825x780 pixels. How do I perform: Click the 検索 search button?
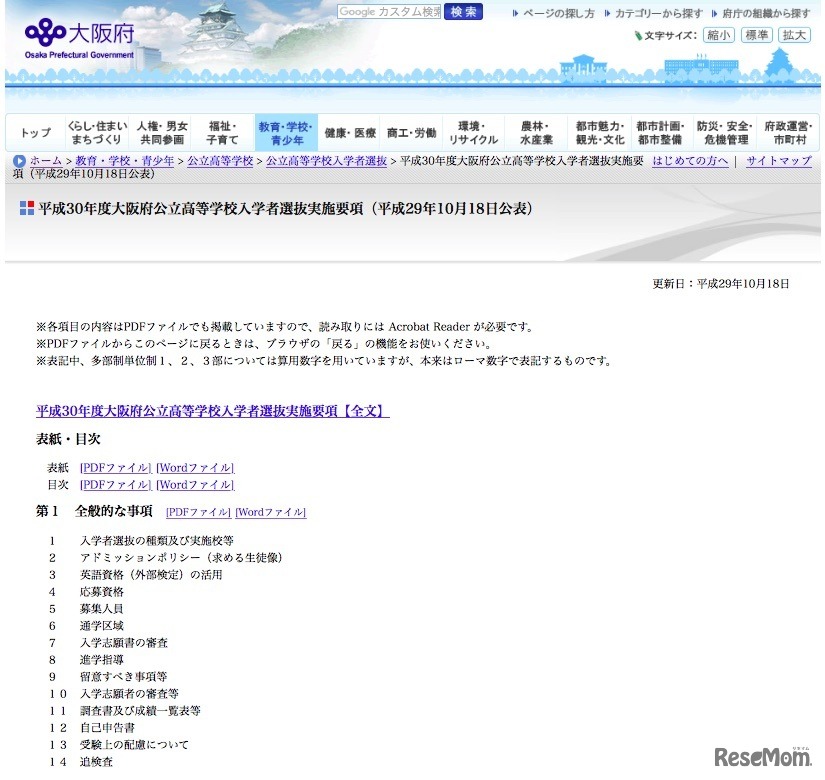(x=461, y=12)
